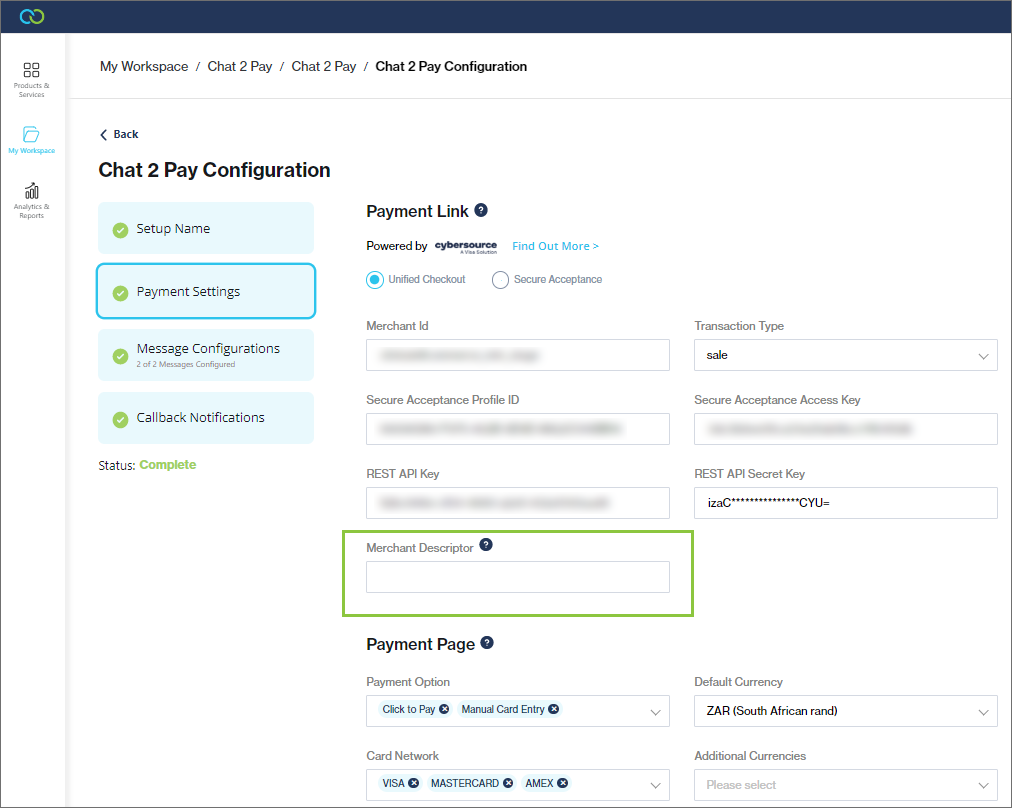This screenshot has width=1012, height=808.
Task: Open the Default Currency dropdown
Action: (845, 711)
